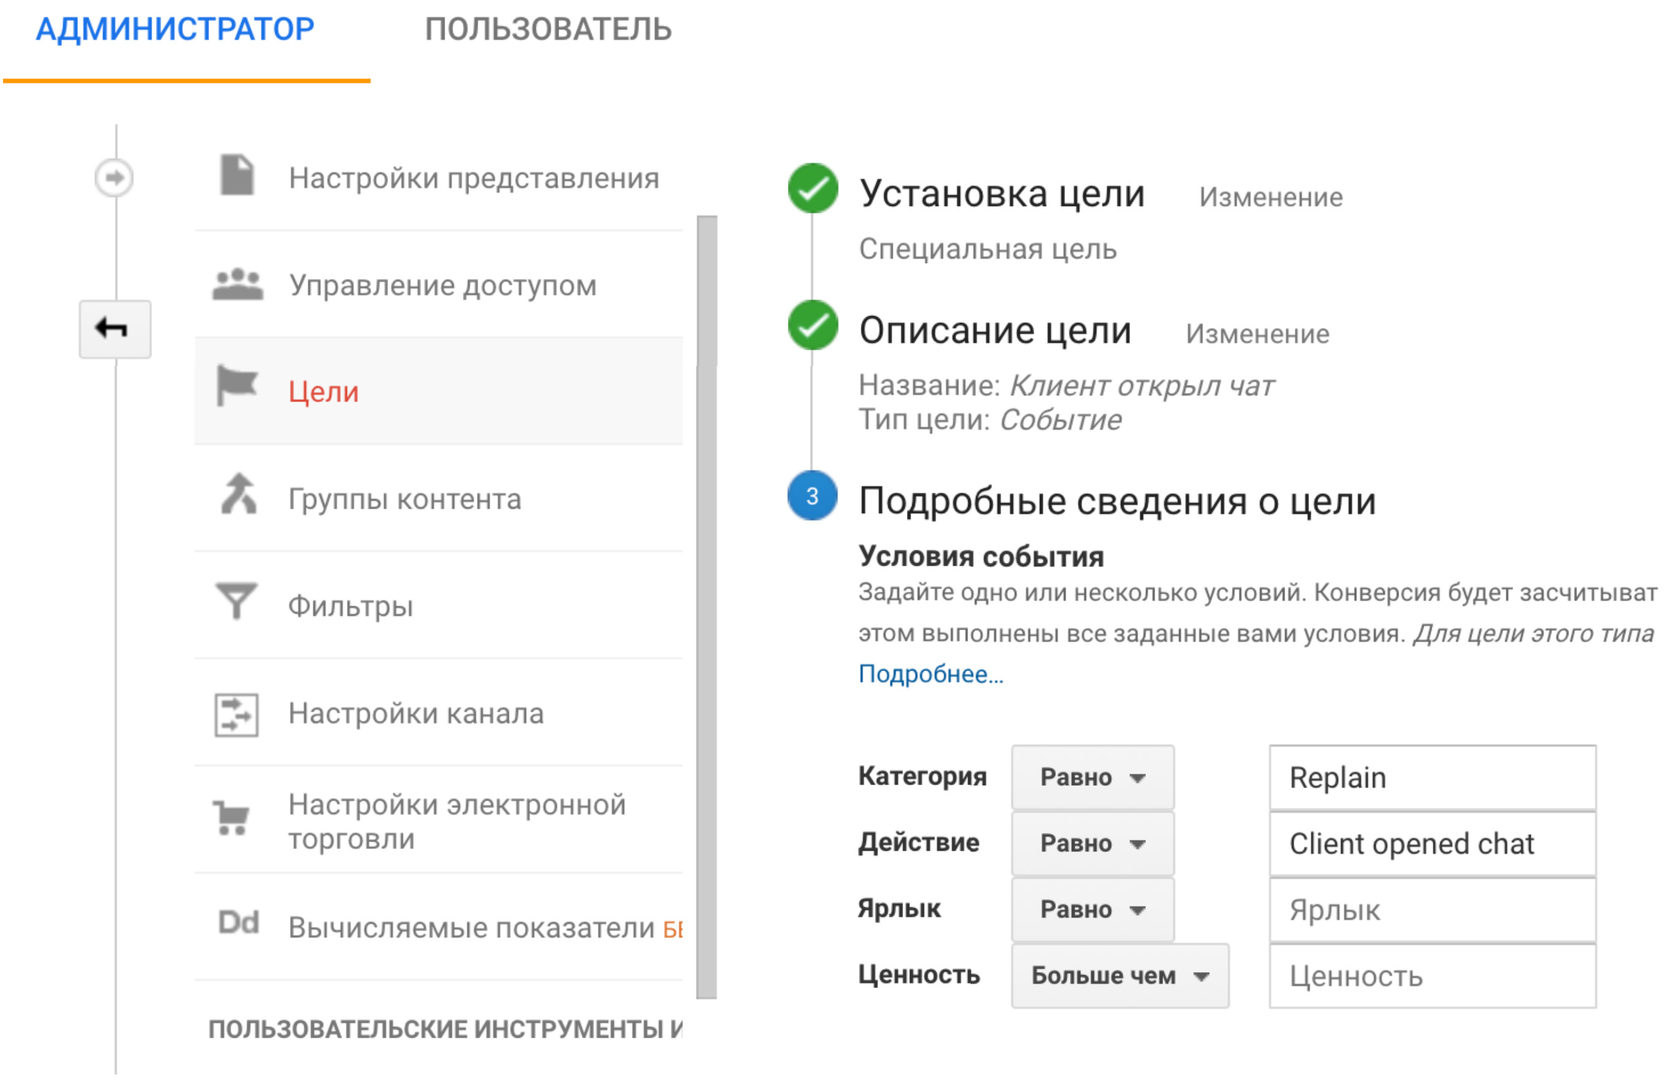Click the sidebar vertical scrollbar
The width and height of the screenshot is (1680, 1080).
pyautogui.click(x=707, y=606)
